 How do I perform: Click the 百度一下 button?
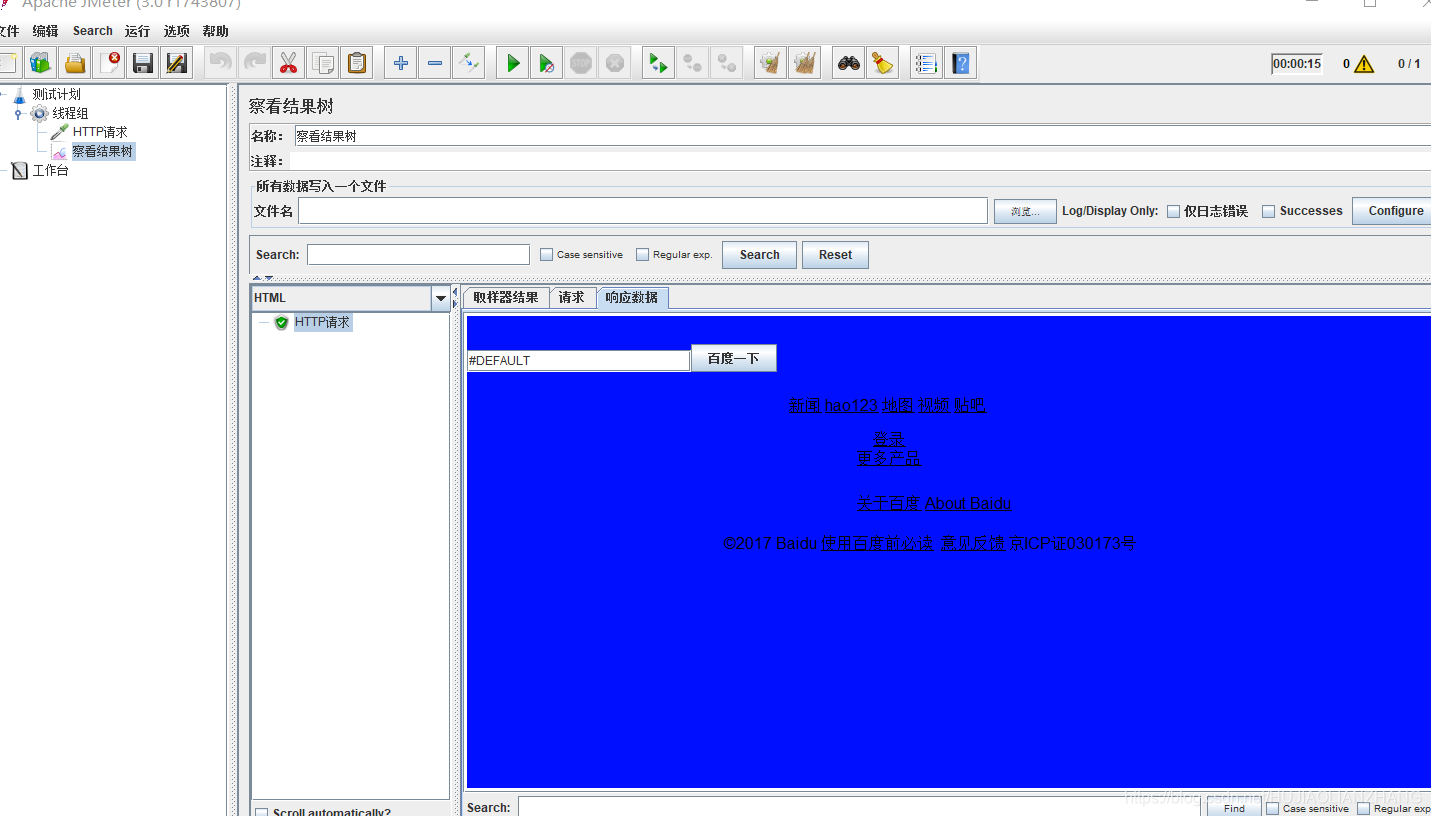click(733, 358)
